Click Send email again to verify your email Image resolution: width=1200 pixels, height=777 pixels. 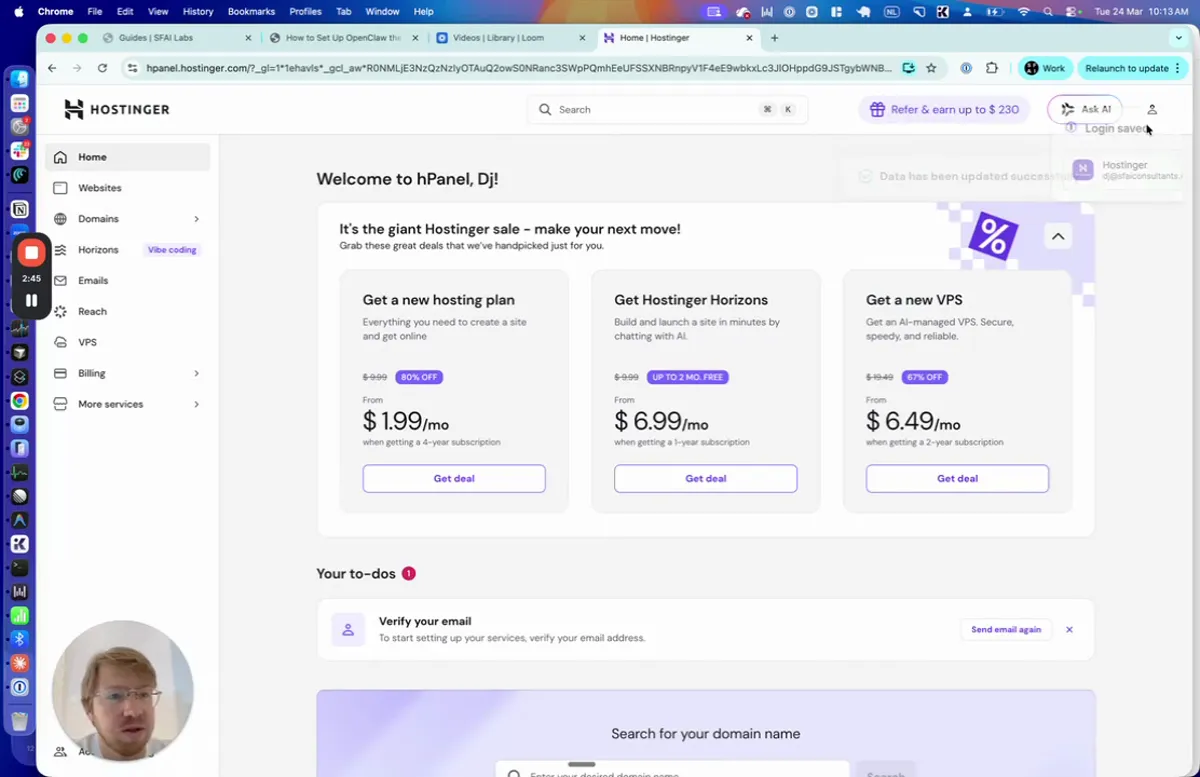click(1006, 629)
